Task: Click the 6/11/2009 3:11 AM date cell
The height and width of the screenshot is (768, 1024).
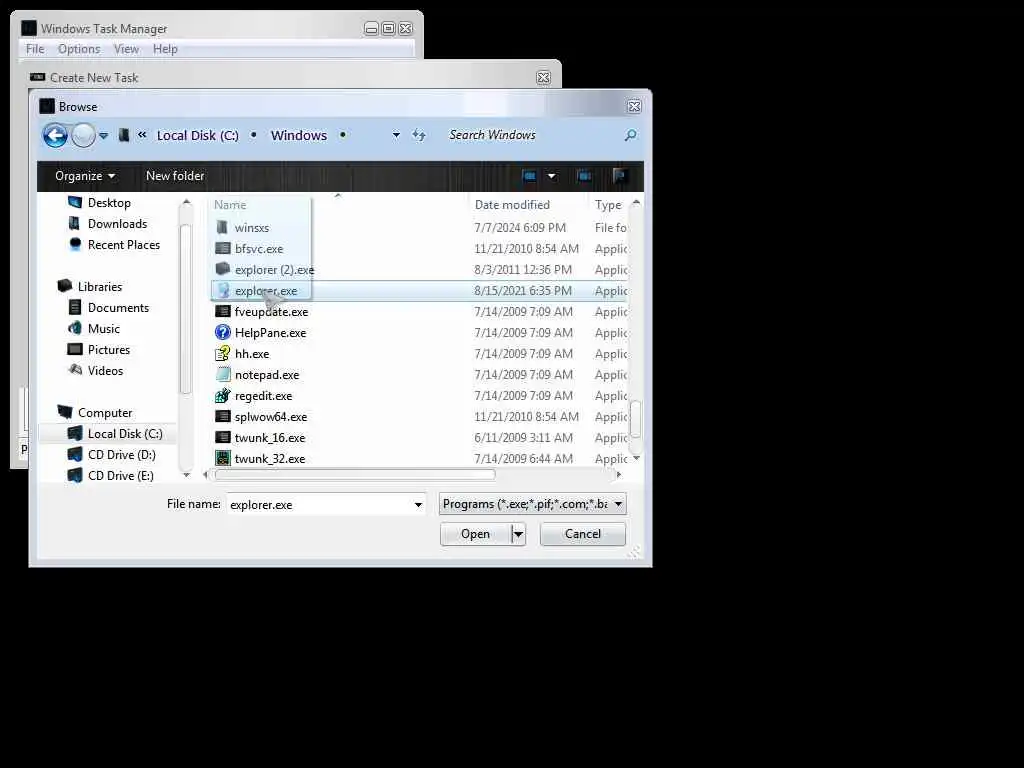Action: [x=523, y=437]
